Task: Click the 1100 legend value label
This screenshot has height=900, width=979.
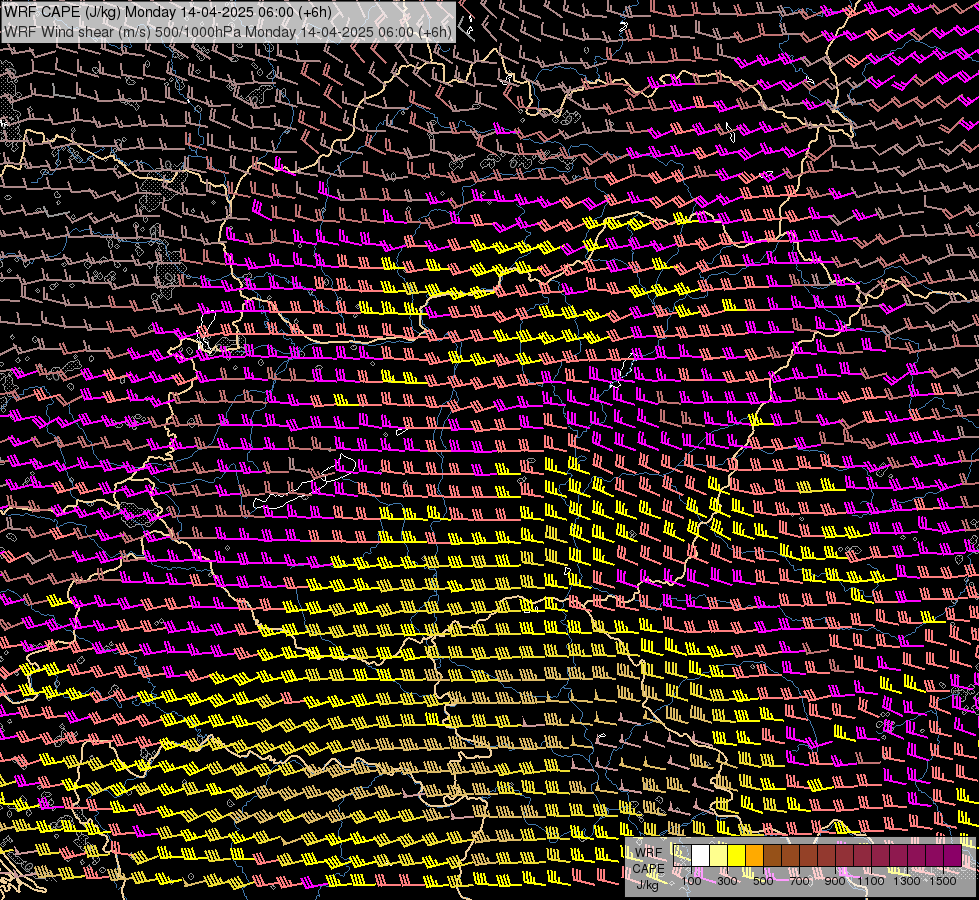Action: pos(870,881)
